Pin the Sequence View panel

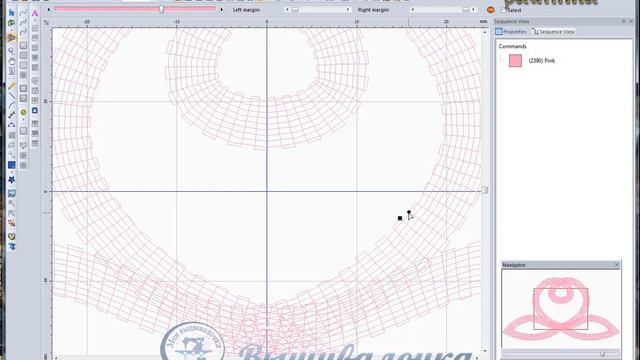click(x=624, y=21)
